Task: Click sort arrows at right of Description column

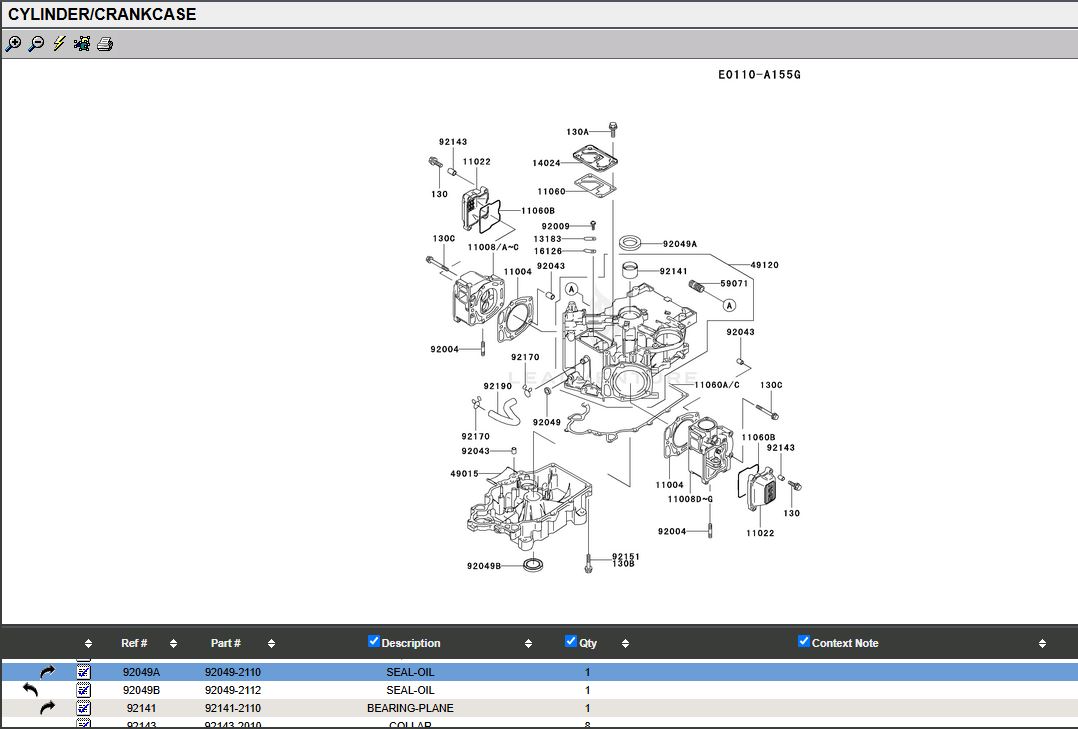Action: 528,644
